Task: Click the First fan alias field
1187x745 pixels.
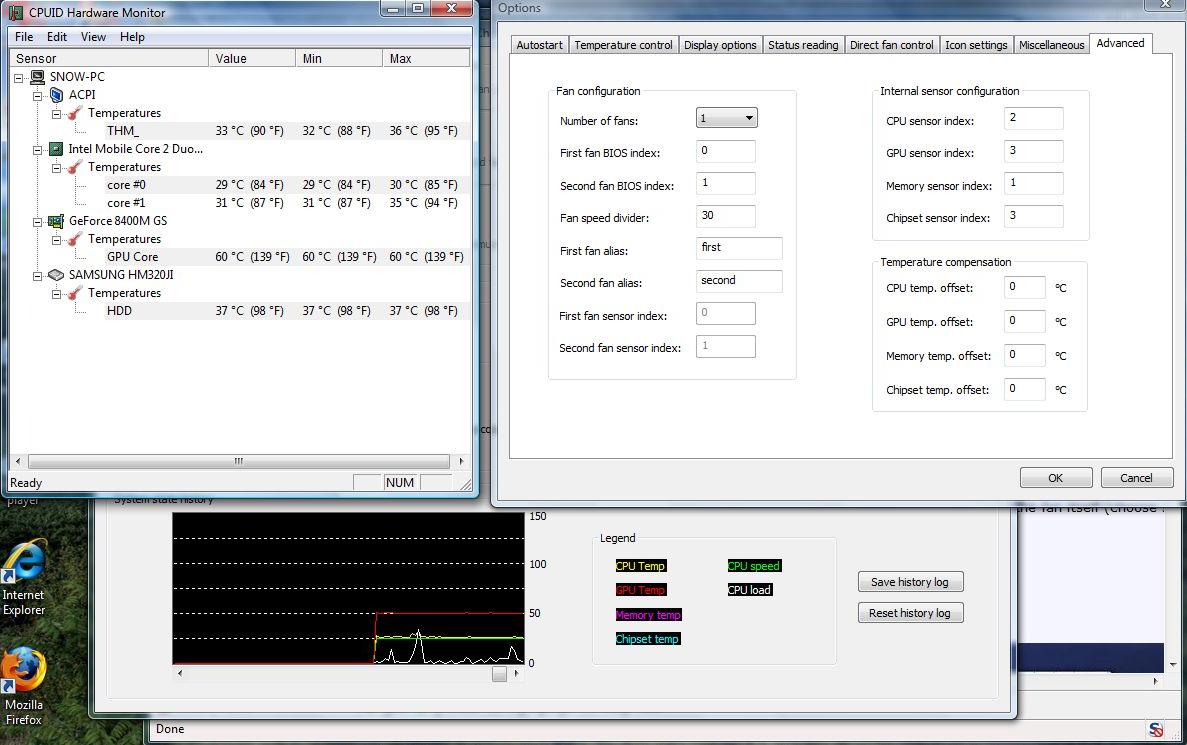Action: tap(739, 248)
